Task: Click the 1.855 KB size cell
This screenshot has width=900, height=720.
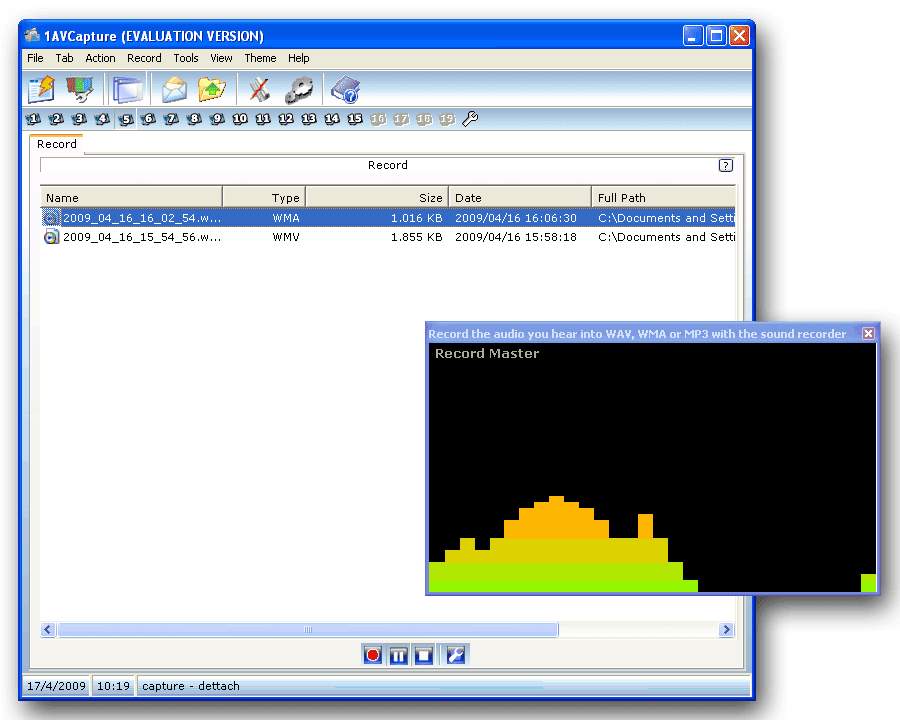Action: tap(416, 237)
